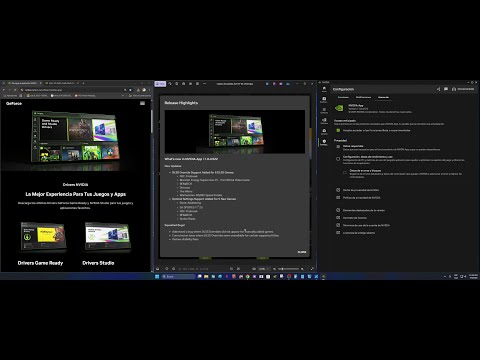Expand the browser bookmarks overflow chevron
Image resolution: width=480 pixels, height=360 pixels.
pos(123,96)
